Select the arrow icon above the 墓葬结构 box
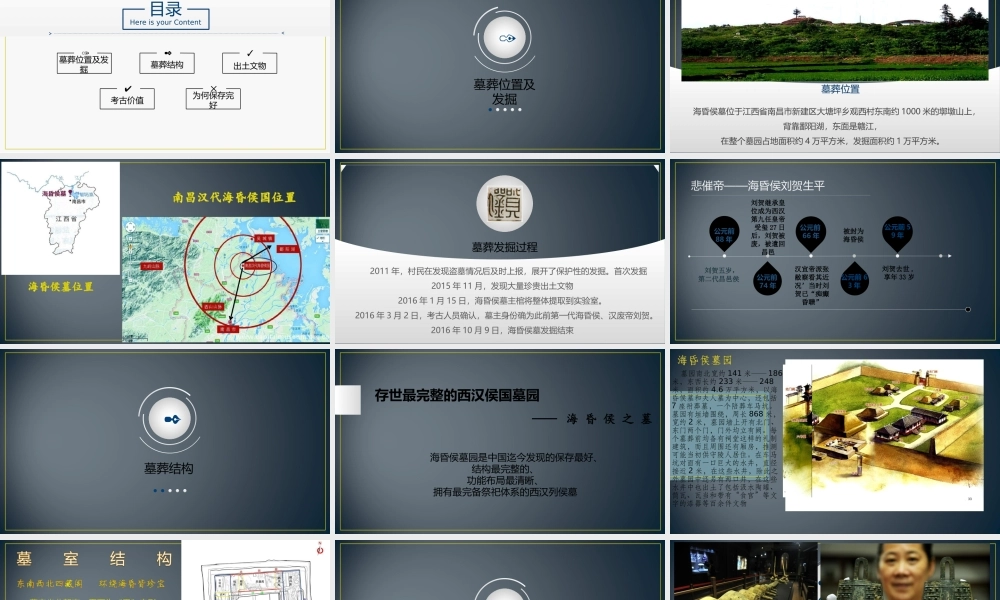Viewport: 1000px width, 600px height. pyautogui.click(x=167, y=53)
